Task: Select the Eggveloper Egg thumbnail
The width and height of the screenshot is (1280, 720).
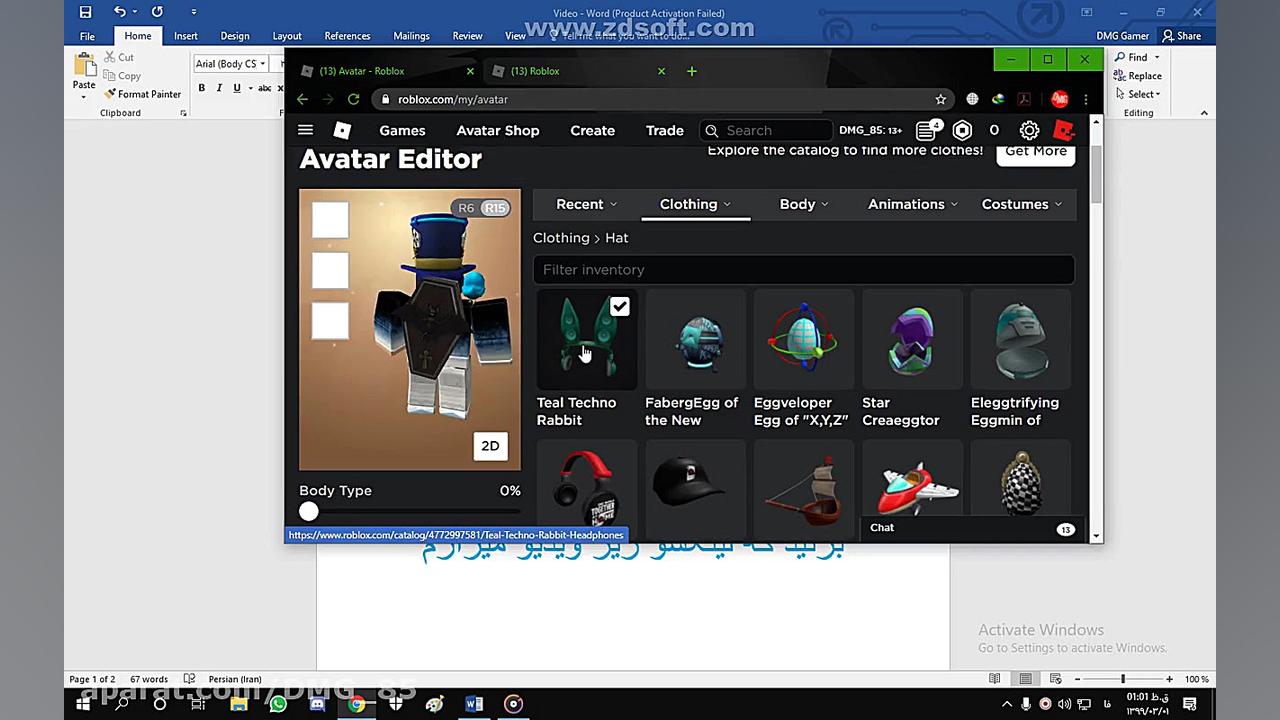Action: click(804, 340)
